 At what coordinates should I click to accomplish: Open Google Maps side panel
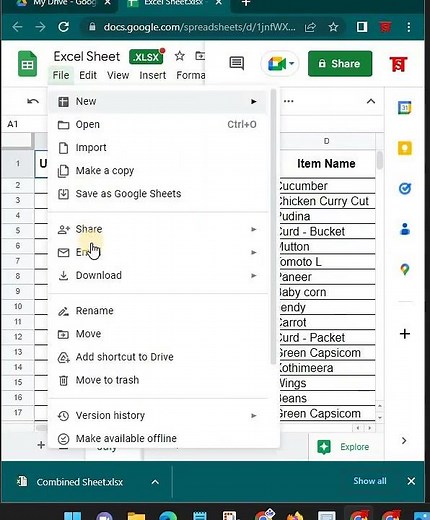[405, 269]
